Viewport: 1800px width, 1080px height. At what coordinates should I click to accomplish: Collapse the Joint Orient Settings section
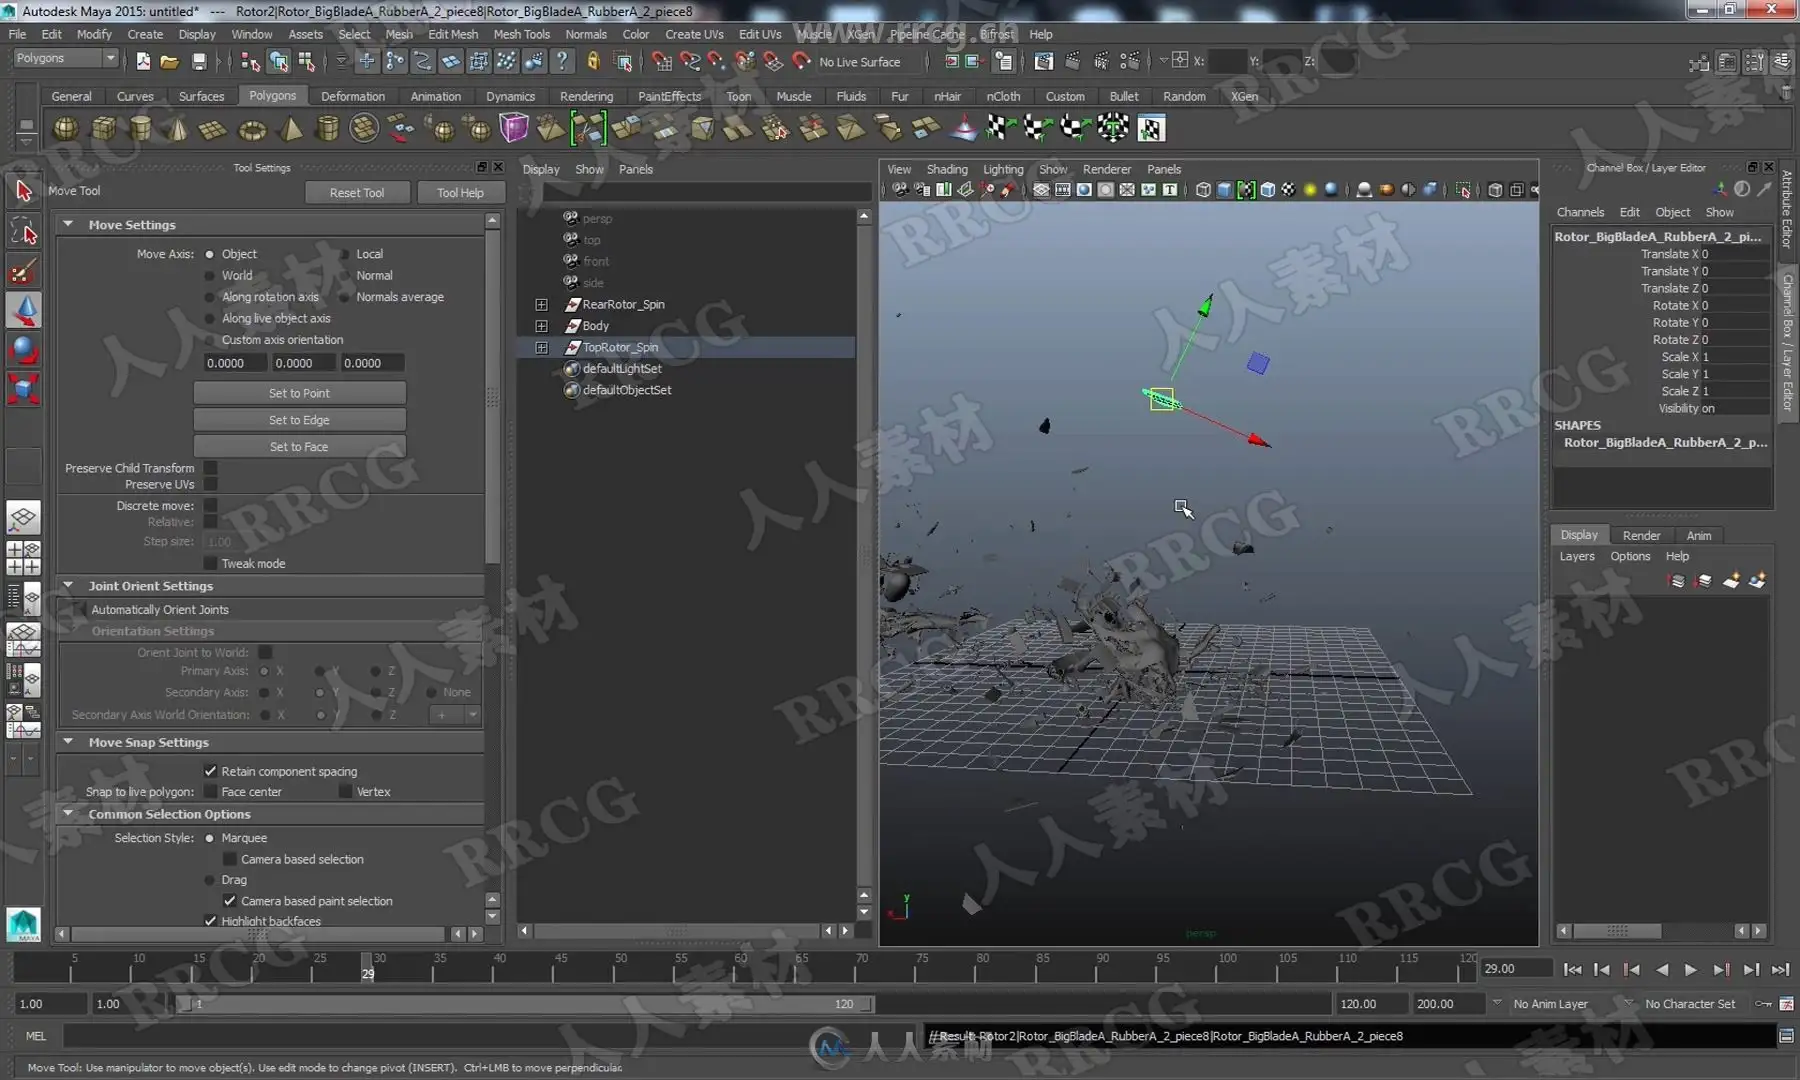point(68,586)
